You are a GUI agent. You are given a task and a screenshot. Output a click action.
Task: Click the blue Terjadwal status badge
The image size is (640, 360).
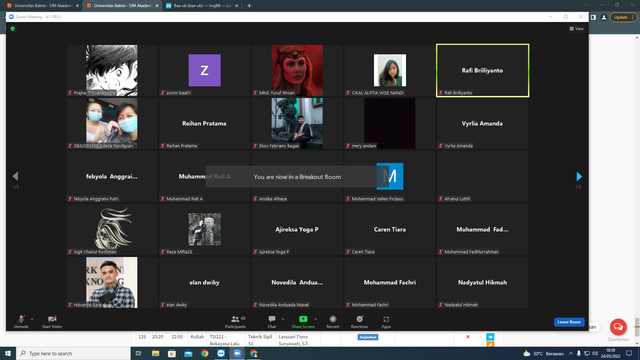[x=368, y=337]
